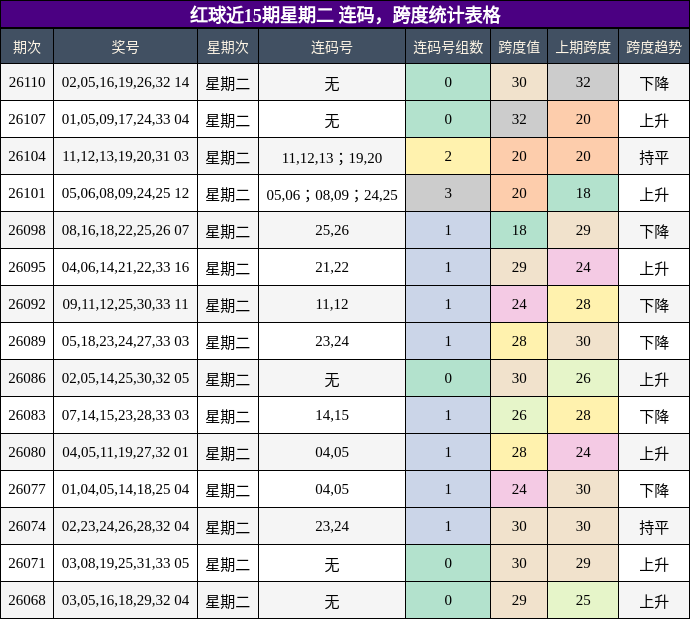Select the 跨度趋势 column header
The width and height of the screenshot is (690, 619).
point(654,47)
